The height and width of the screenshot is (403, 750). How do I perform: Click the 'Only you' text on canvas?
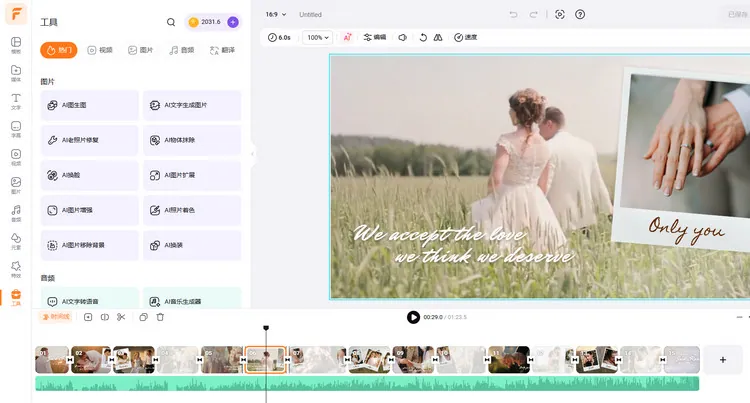686,230
